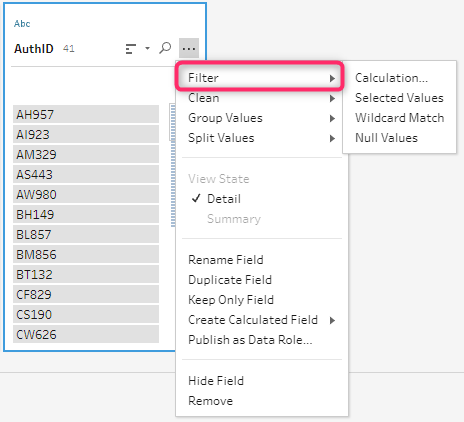This screenshot has width=464, height=422.
Task: Select the AH957 value row
Action: 86,114
